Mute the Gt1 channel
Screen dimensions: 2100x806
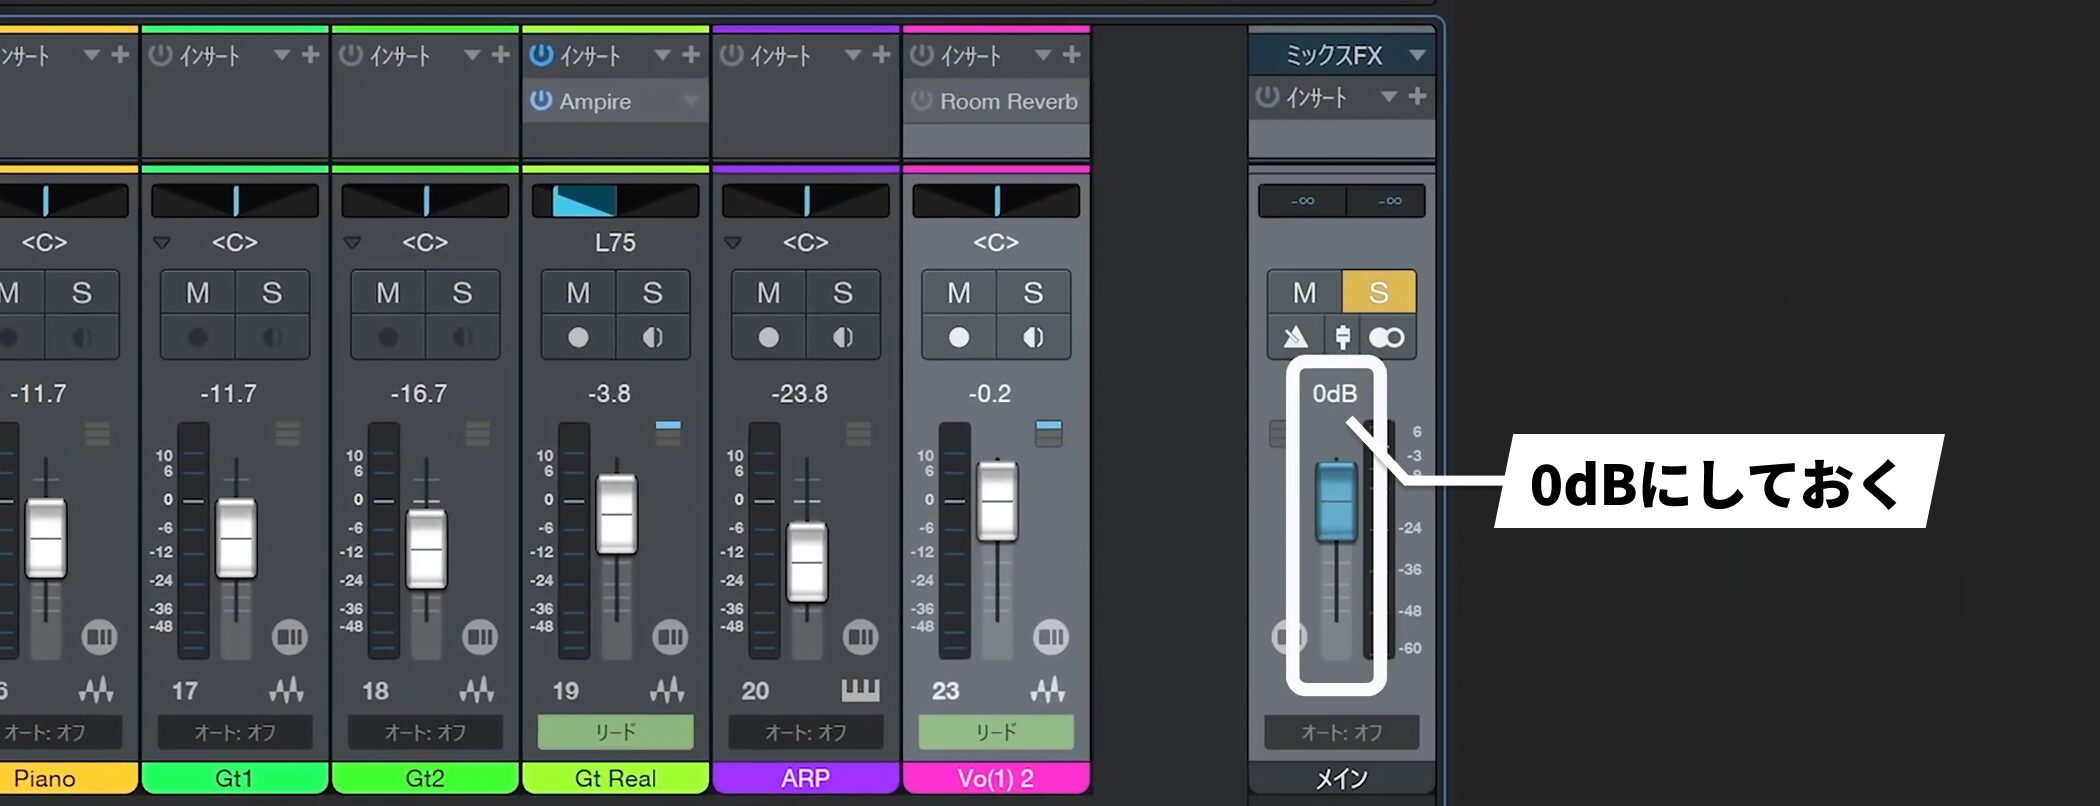point(198,293)
